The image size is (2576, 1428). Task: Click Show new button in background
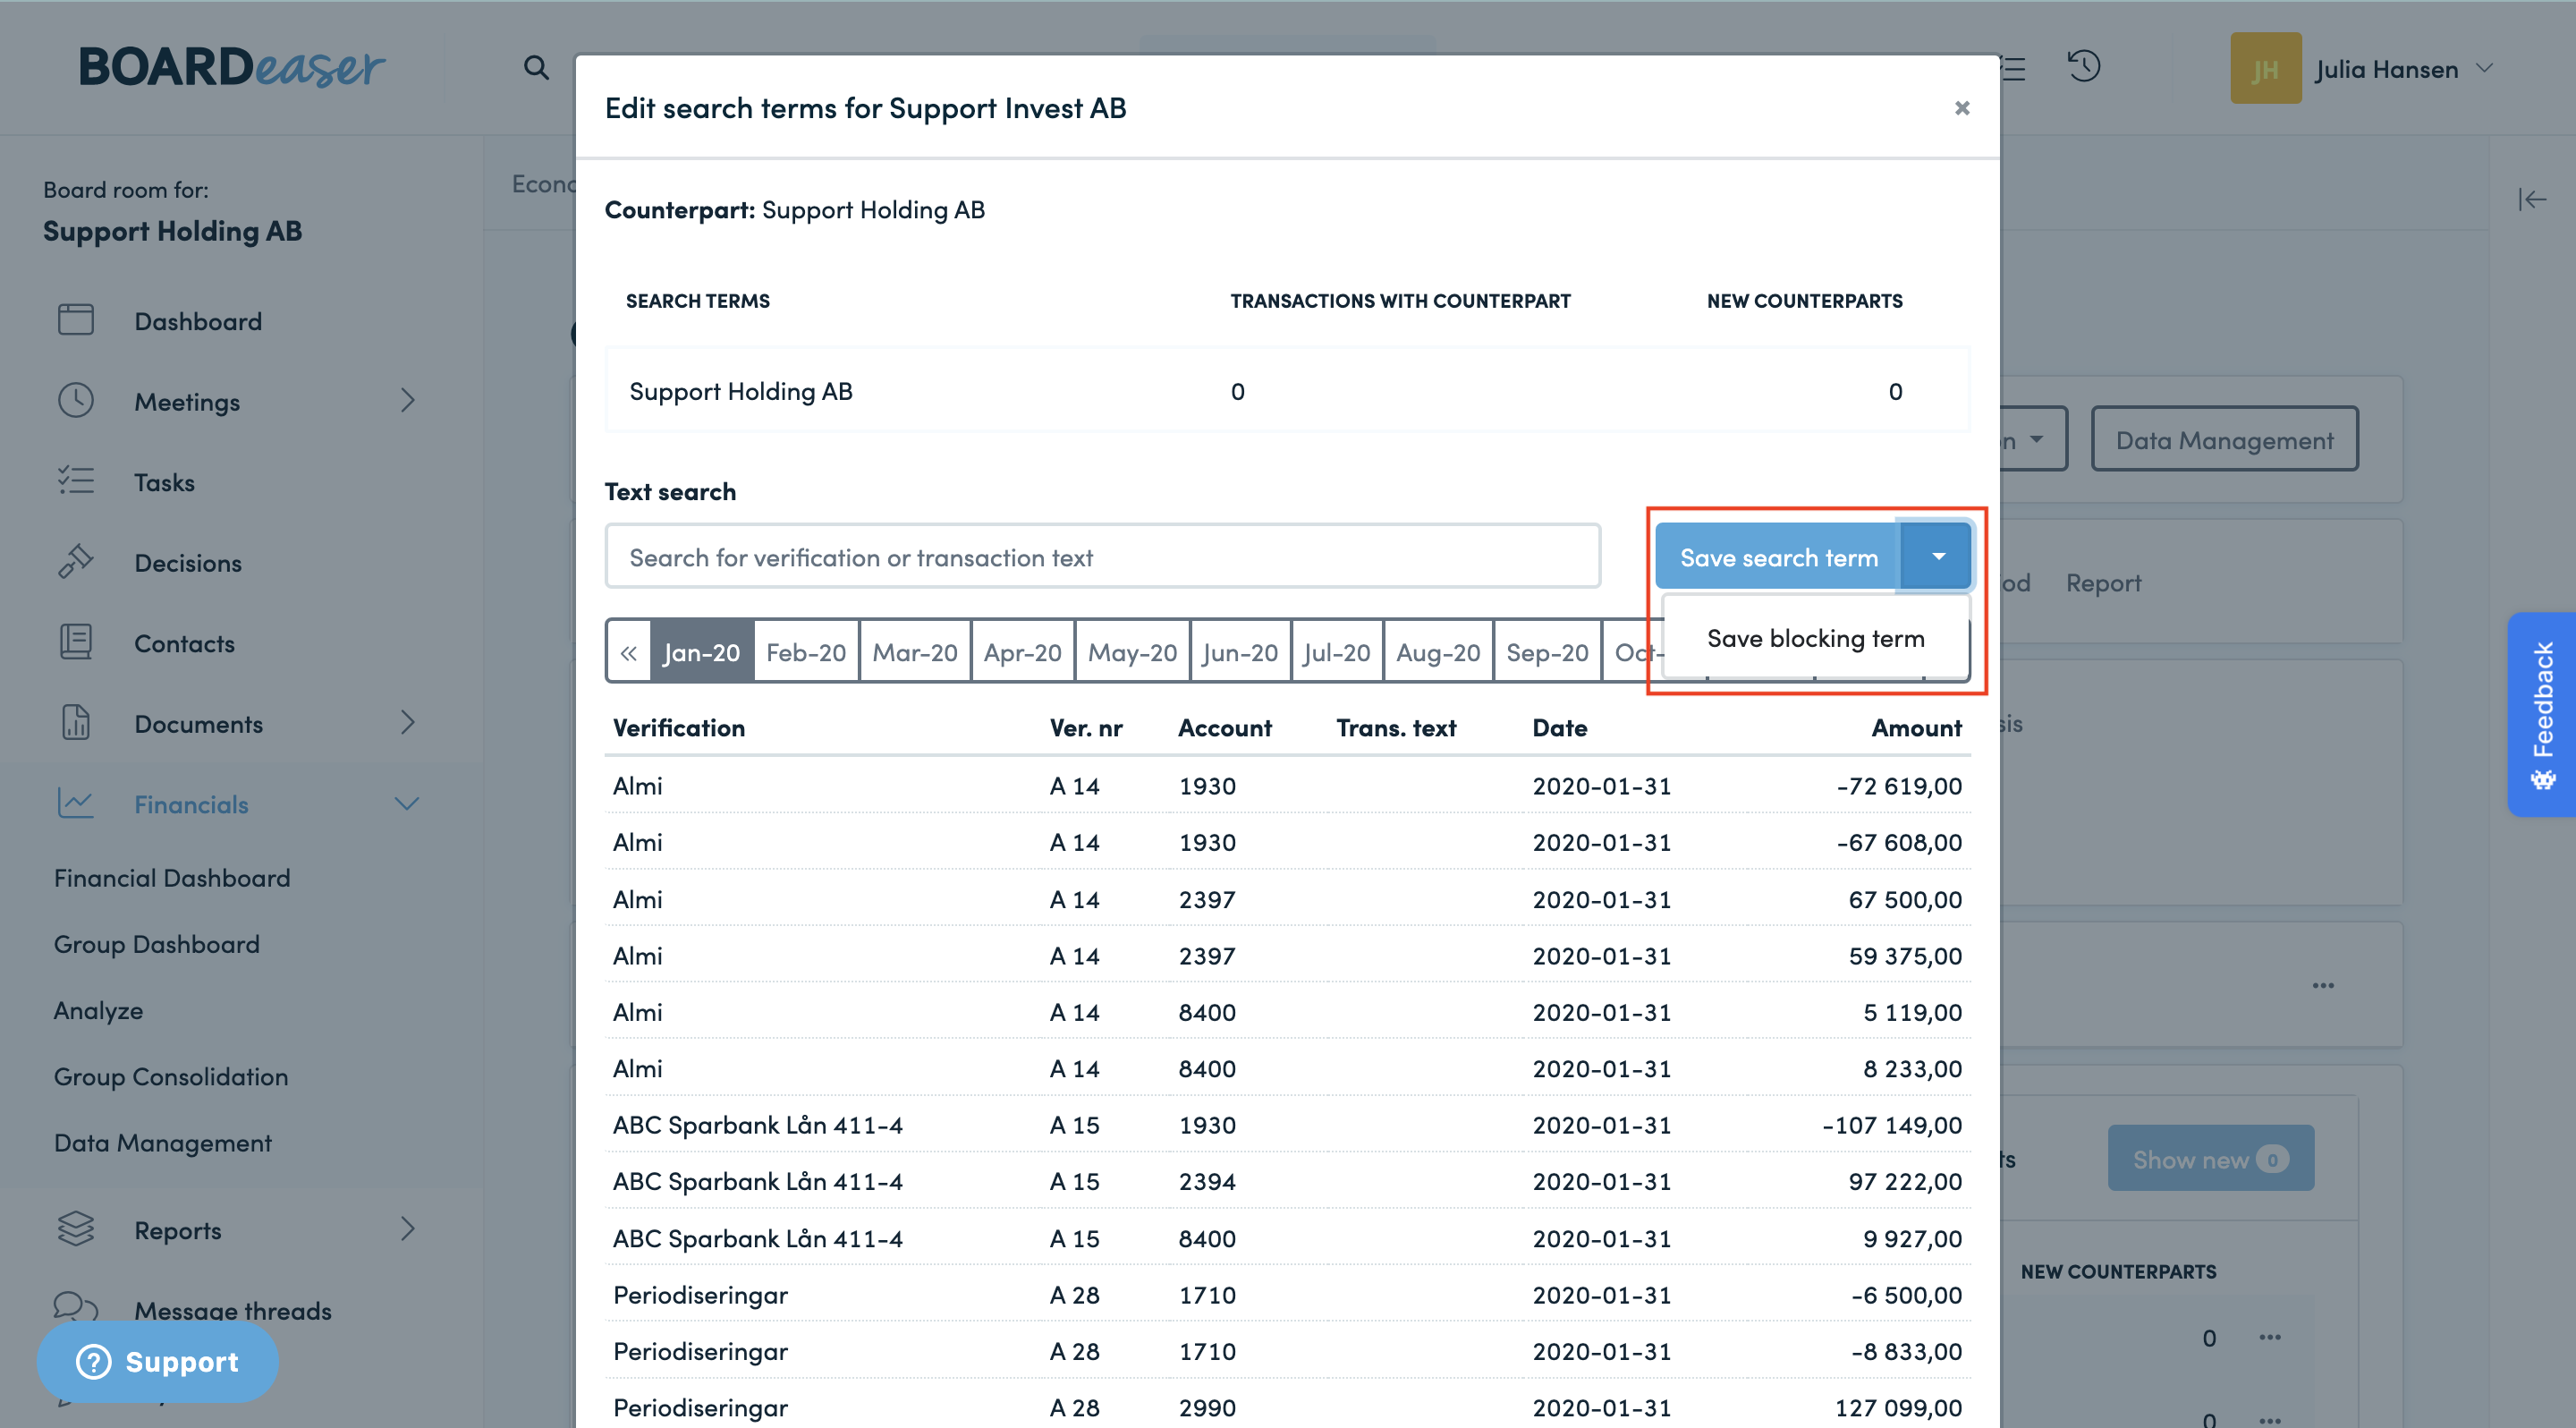click(2211, 1158)
